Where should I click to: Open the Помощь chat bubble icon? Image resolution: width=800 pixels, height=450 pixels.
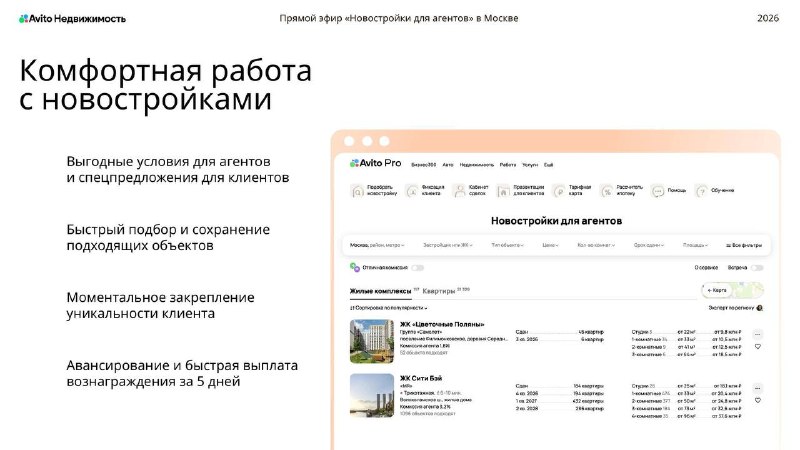[658, 191]
